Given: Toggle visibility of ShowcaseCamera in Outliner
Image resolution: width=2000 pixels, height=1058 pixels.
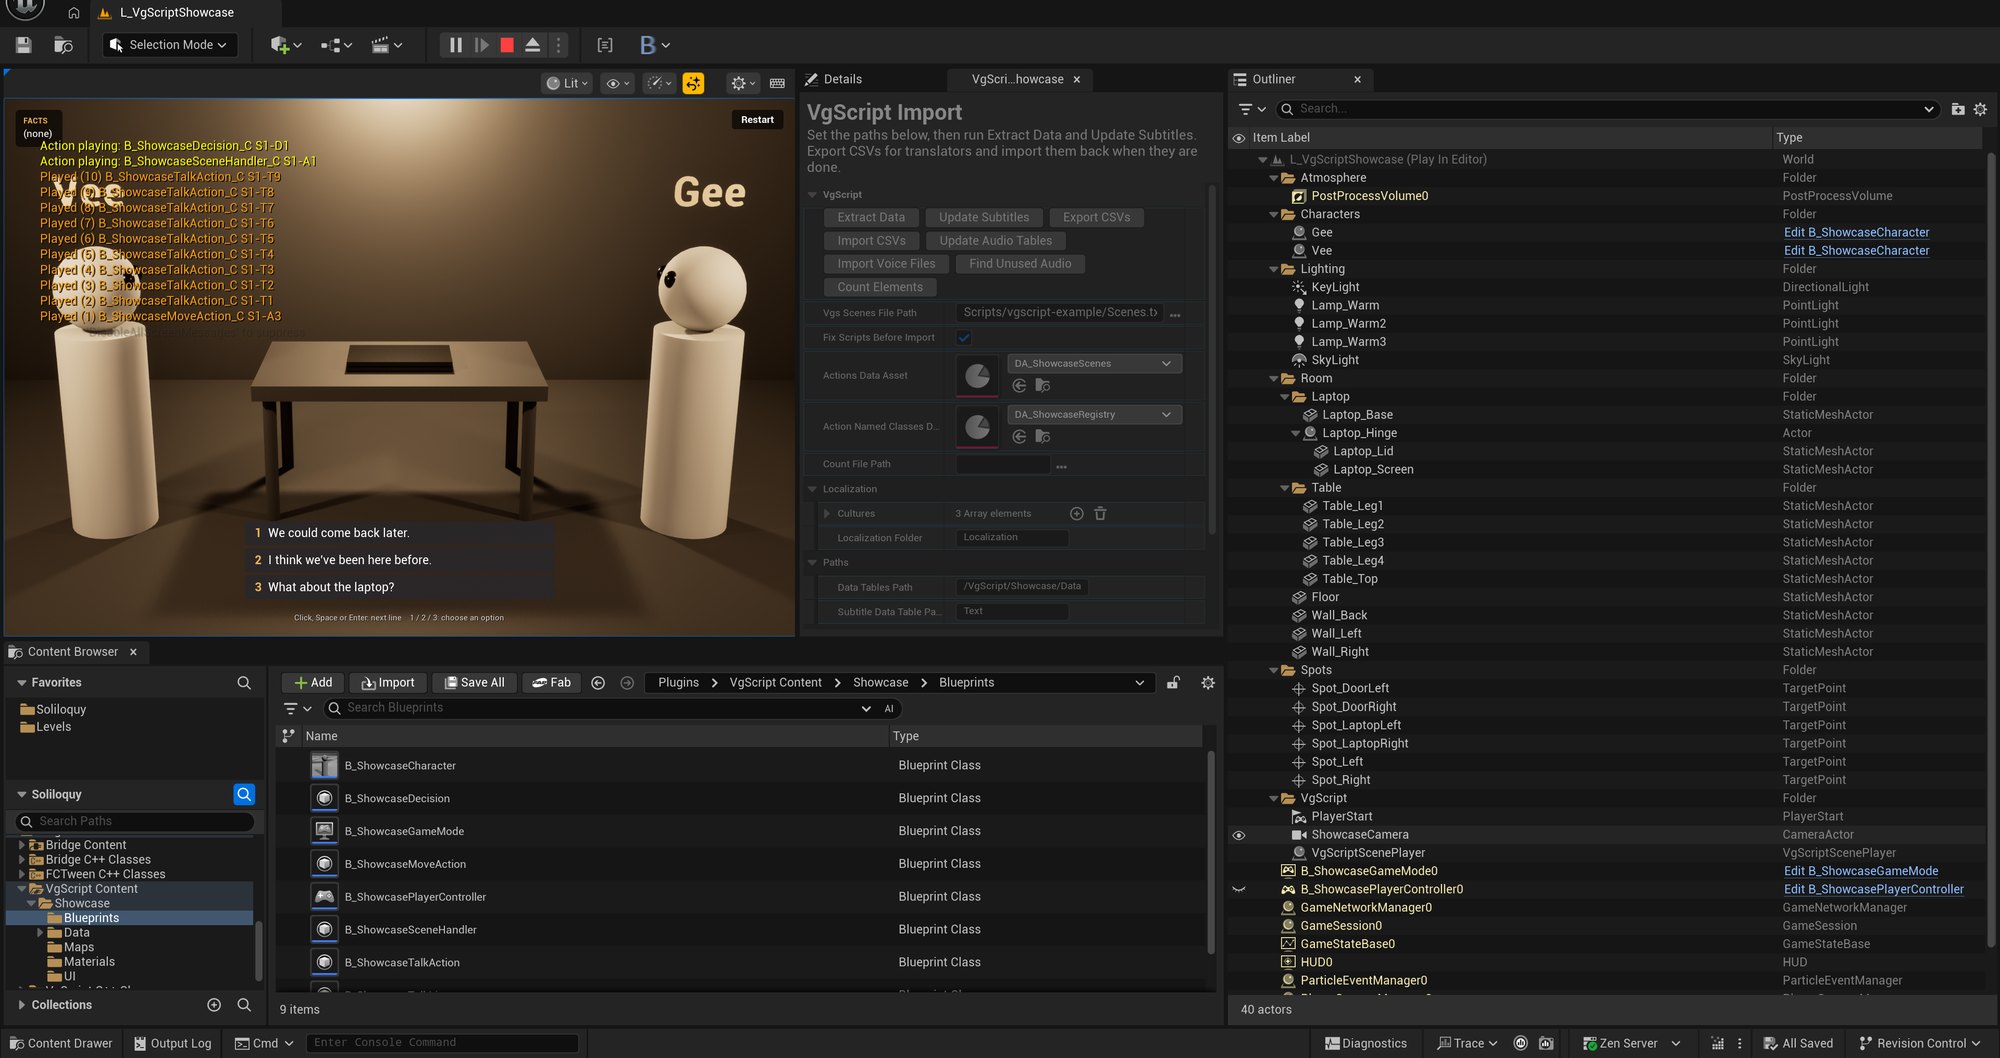Looking at the screenshot, I should 1239,835.
